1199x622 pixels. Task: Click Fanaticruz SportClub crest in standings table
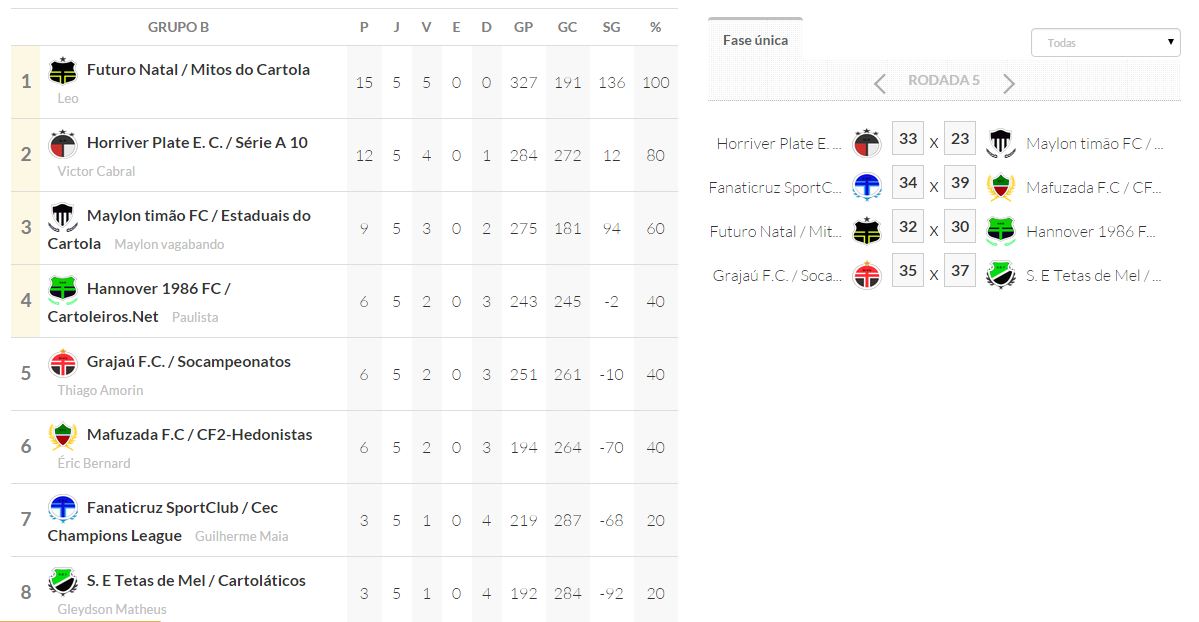[63, 509]
